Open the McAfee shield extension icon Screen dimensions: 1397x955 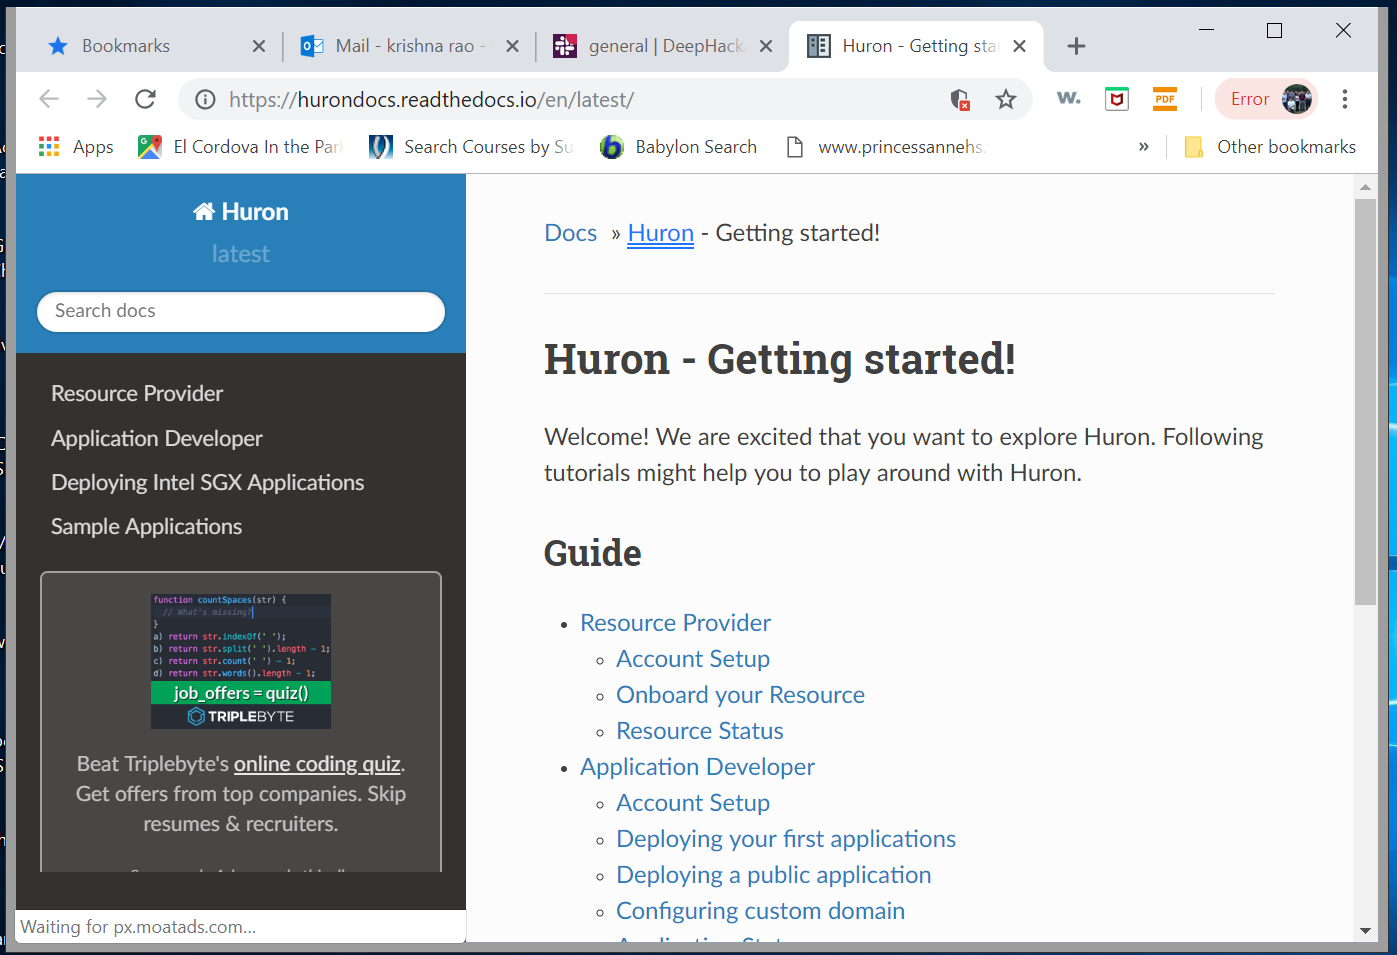(x=1117, y=99)
